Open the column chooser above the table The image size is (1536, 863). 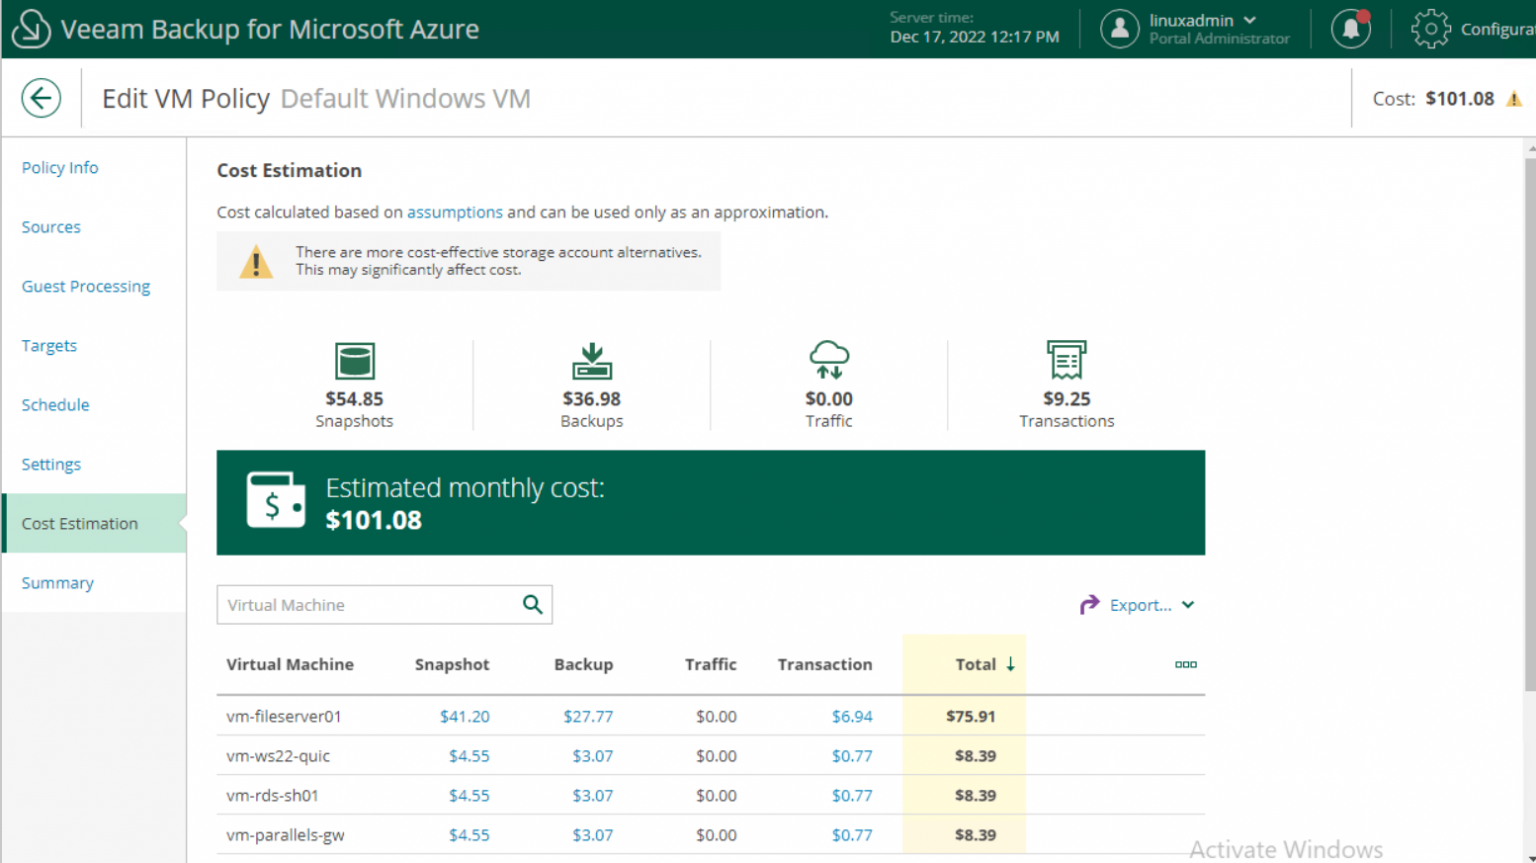(x=1186, y=664)
